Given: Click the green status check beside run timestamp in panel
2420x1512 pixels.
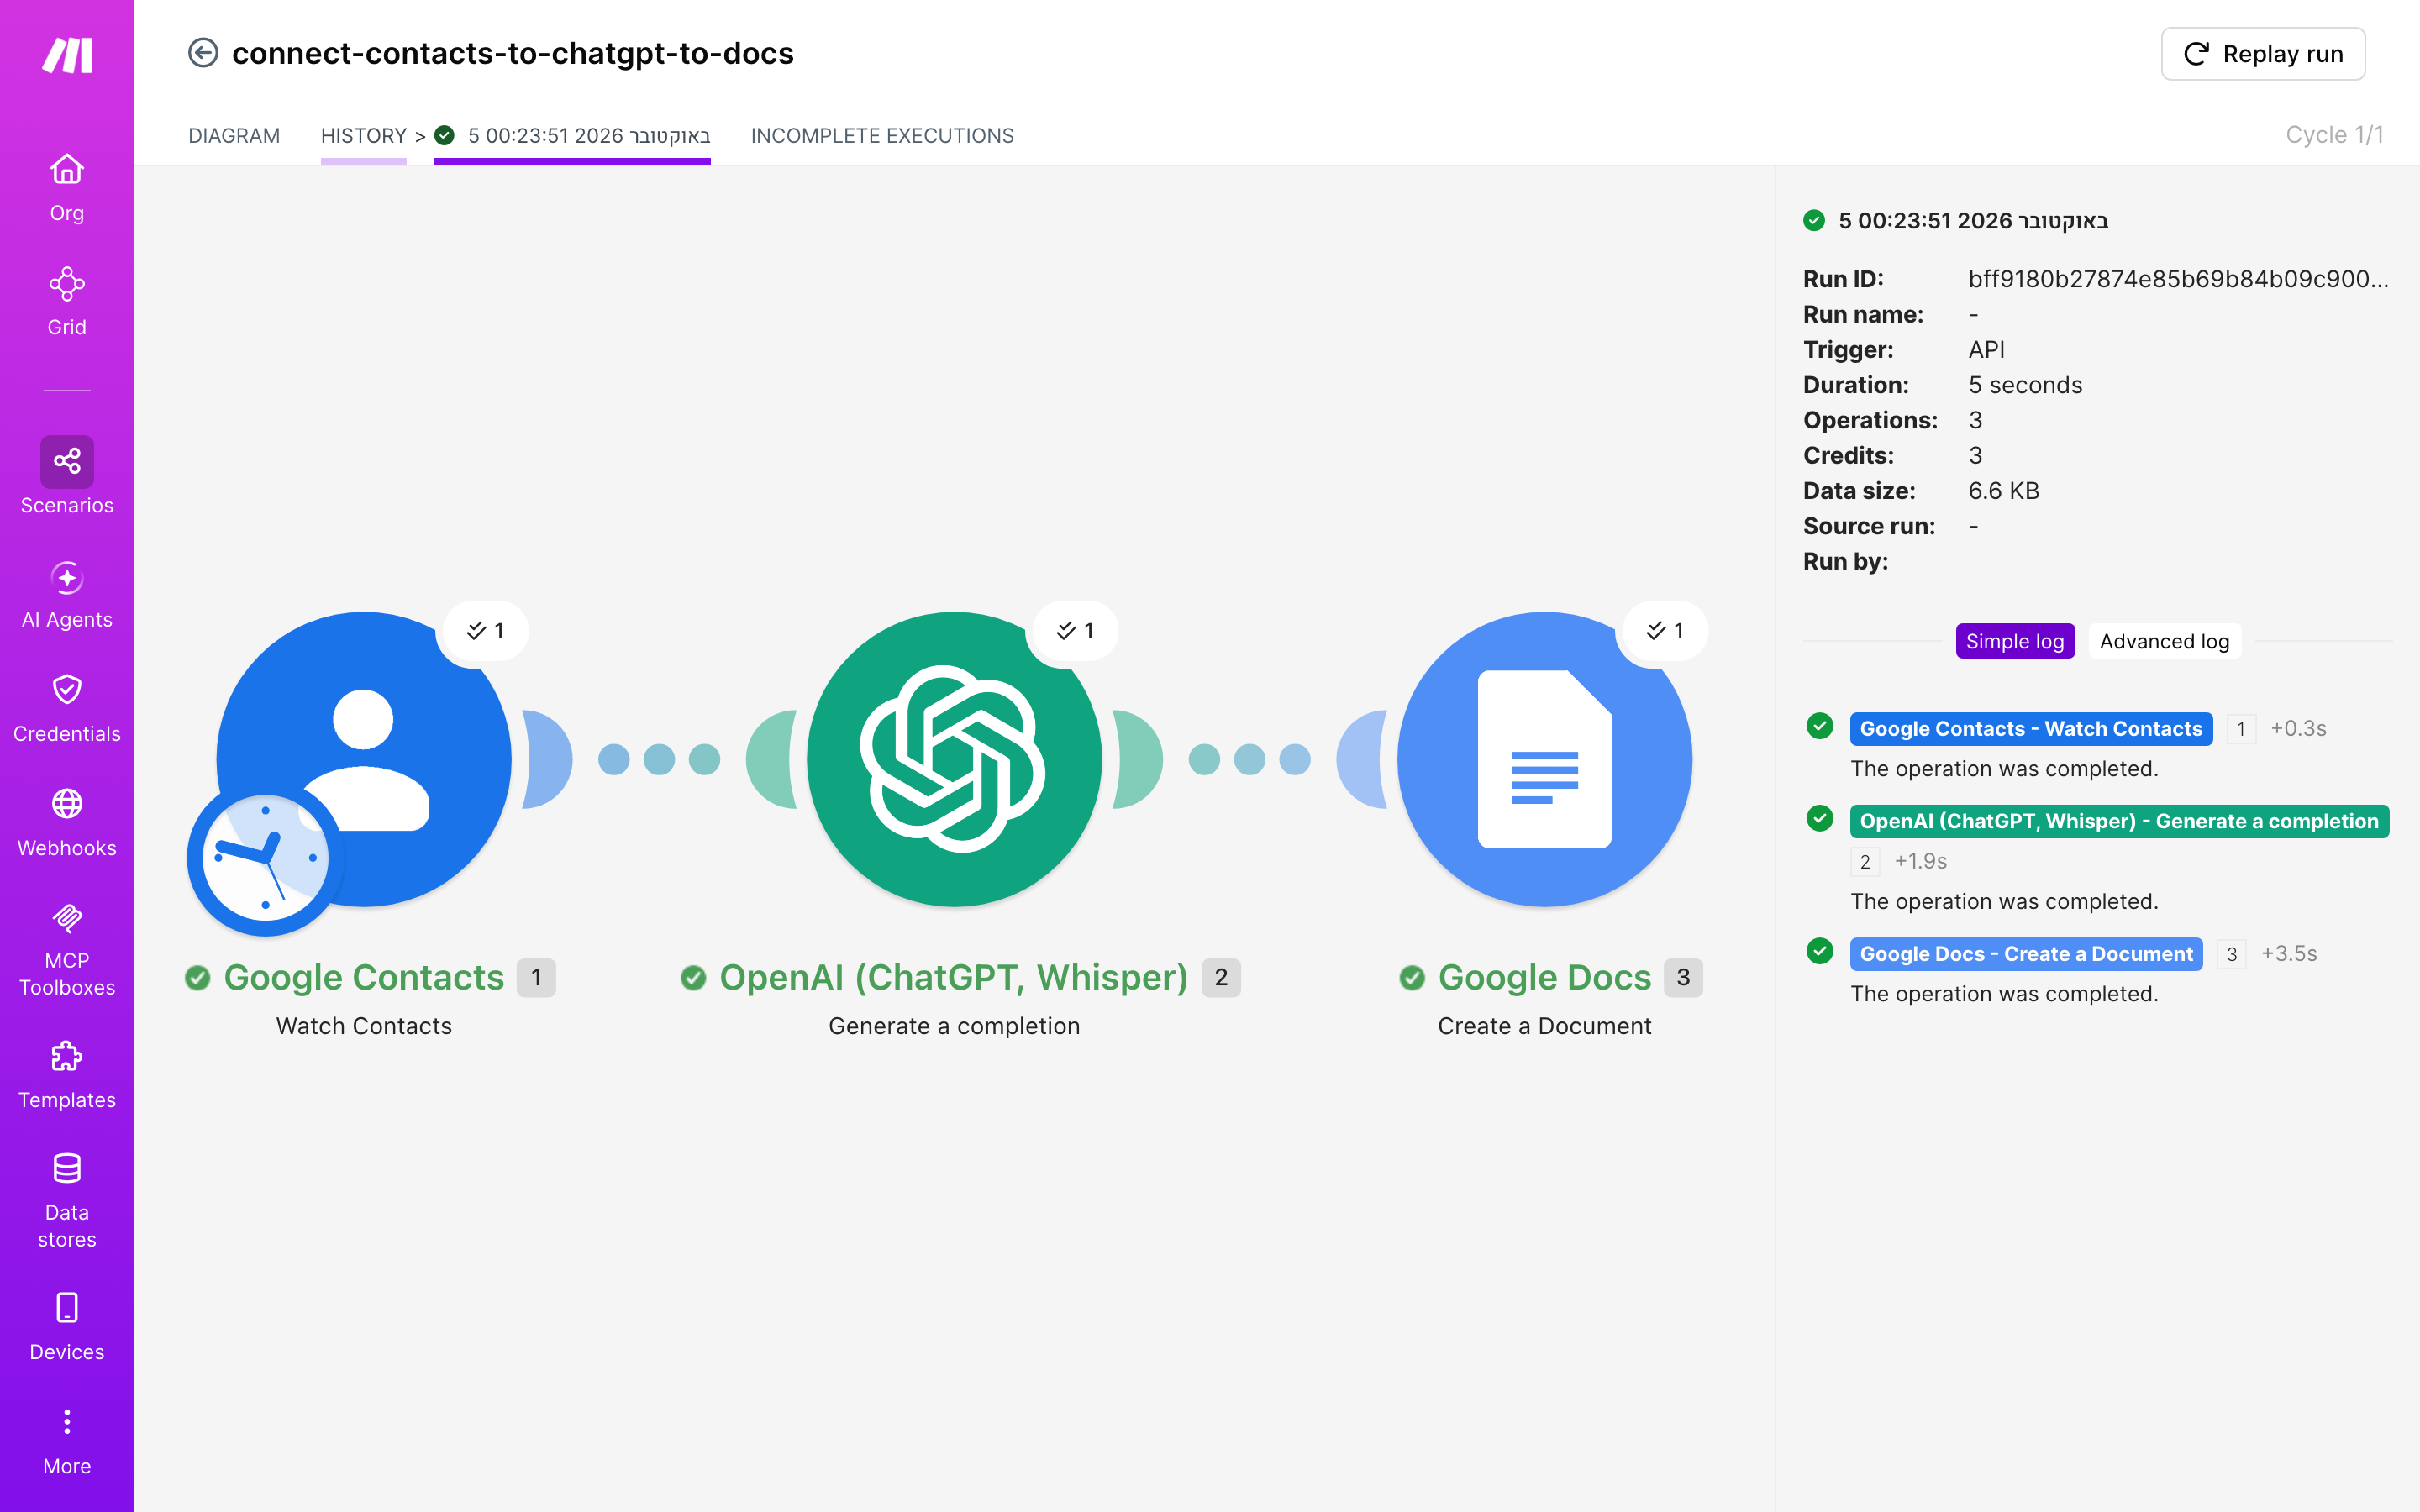Looking at the screenshot, I should (x=1814, y=221).
